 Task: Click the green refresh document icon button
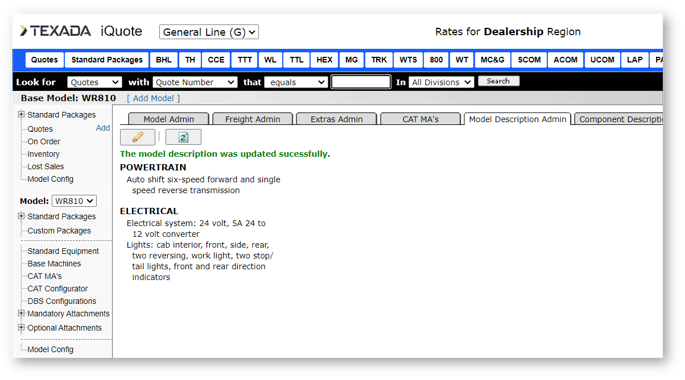coord(183,137)
